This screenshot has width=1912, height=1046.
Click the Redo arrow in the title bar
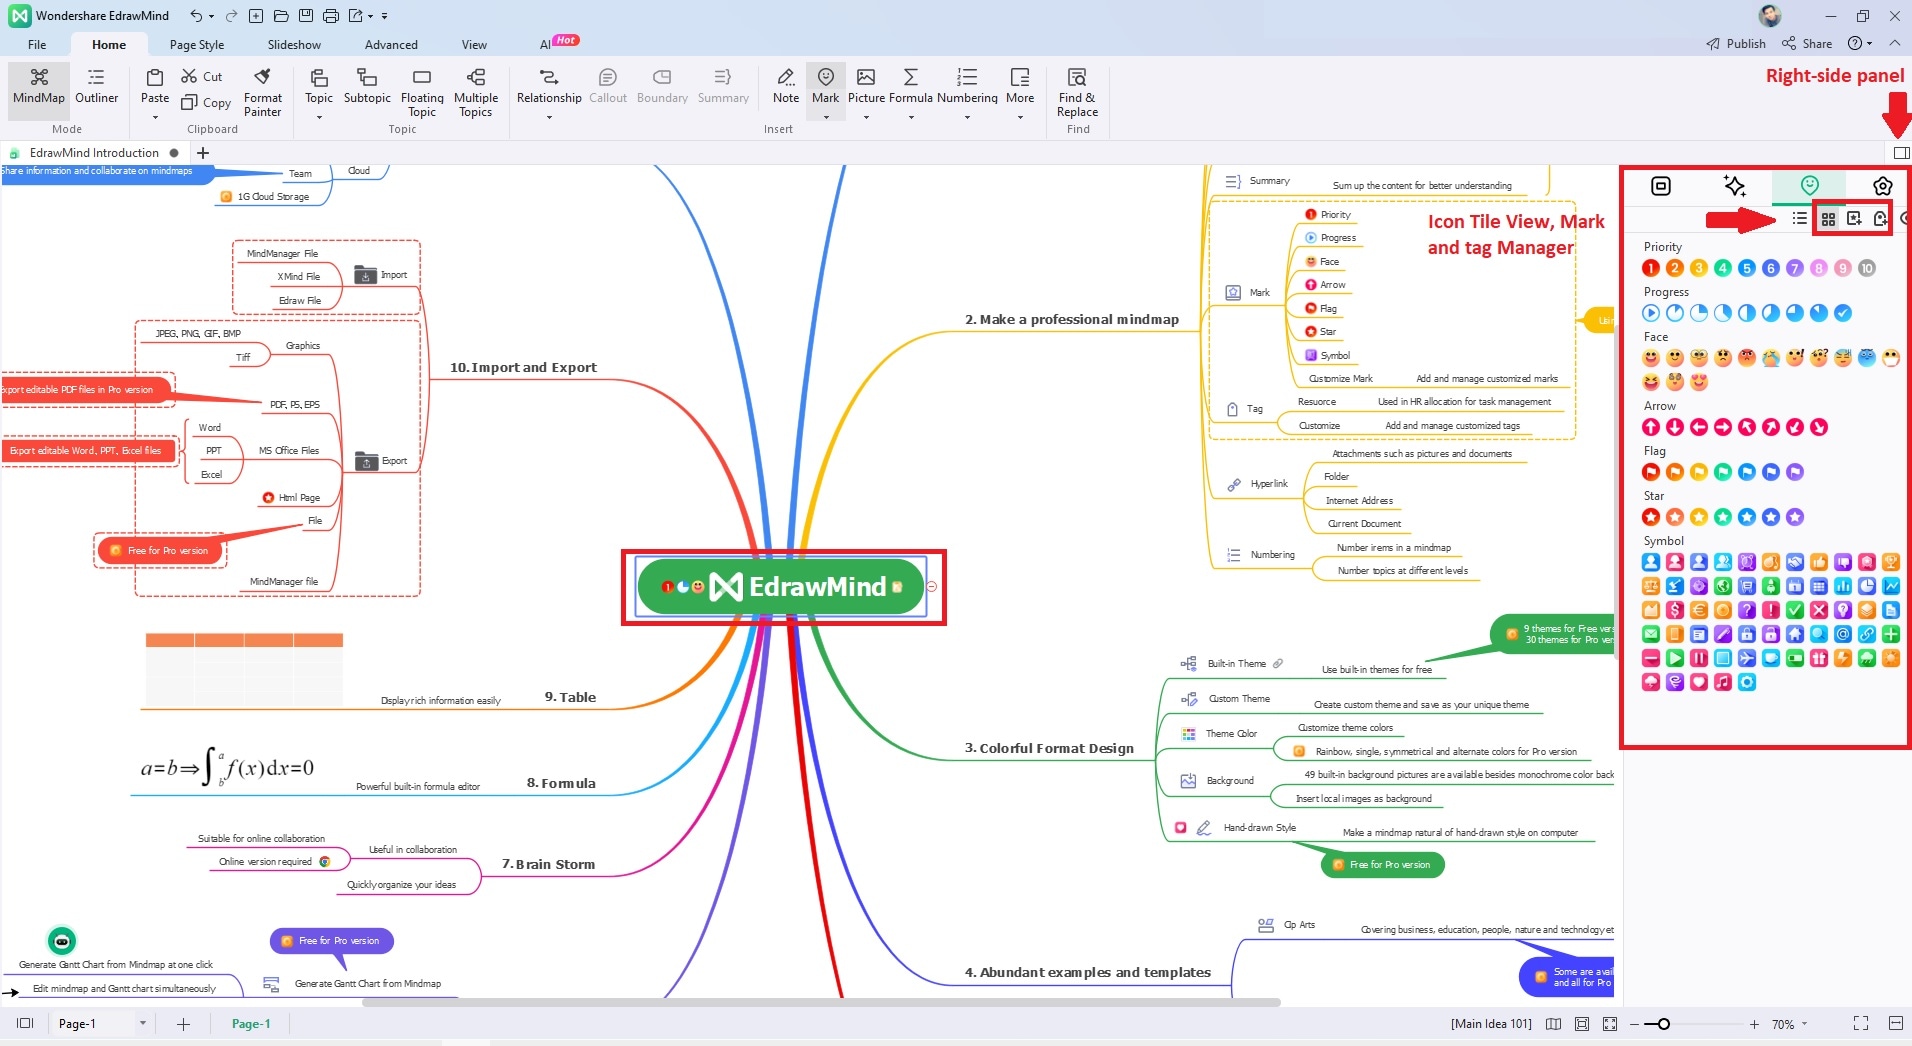point(231,16)
